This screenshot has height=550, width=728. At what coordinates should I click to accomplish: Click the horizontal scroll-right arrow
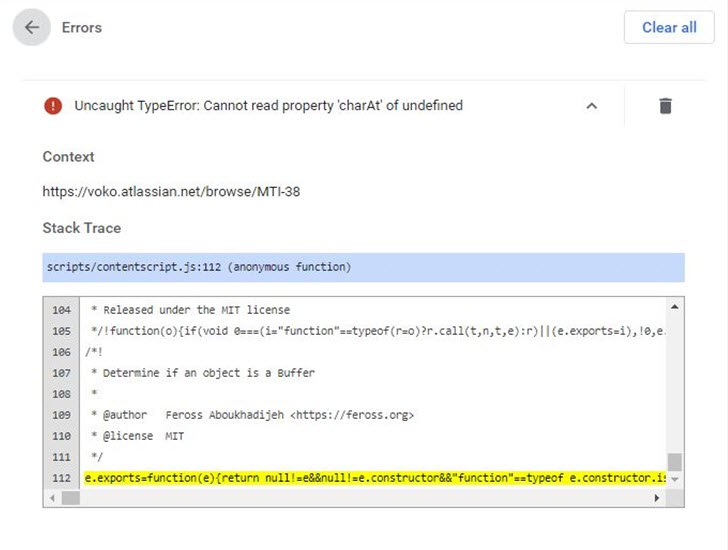tap(658, 497)
